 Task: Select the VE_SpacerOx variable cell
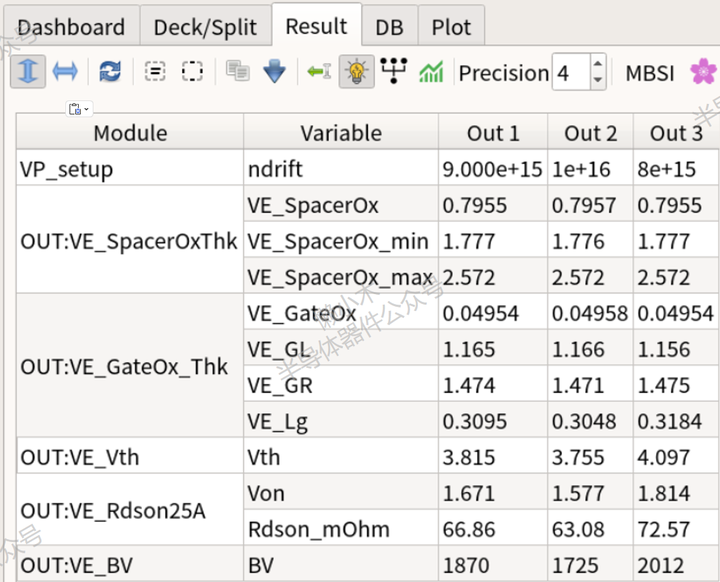(x=341, y=204)
